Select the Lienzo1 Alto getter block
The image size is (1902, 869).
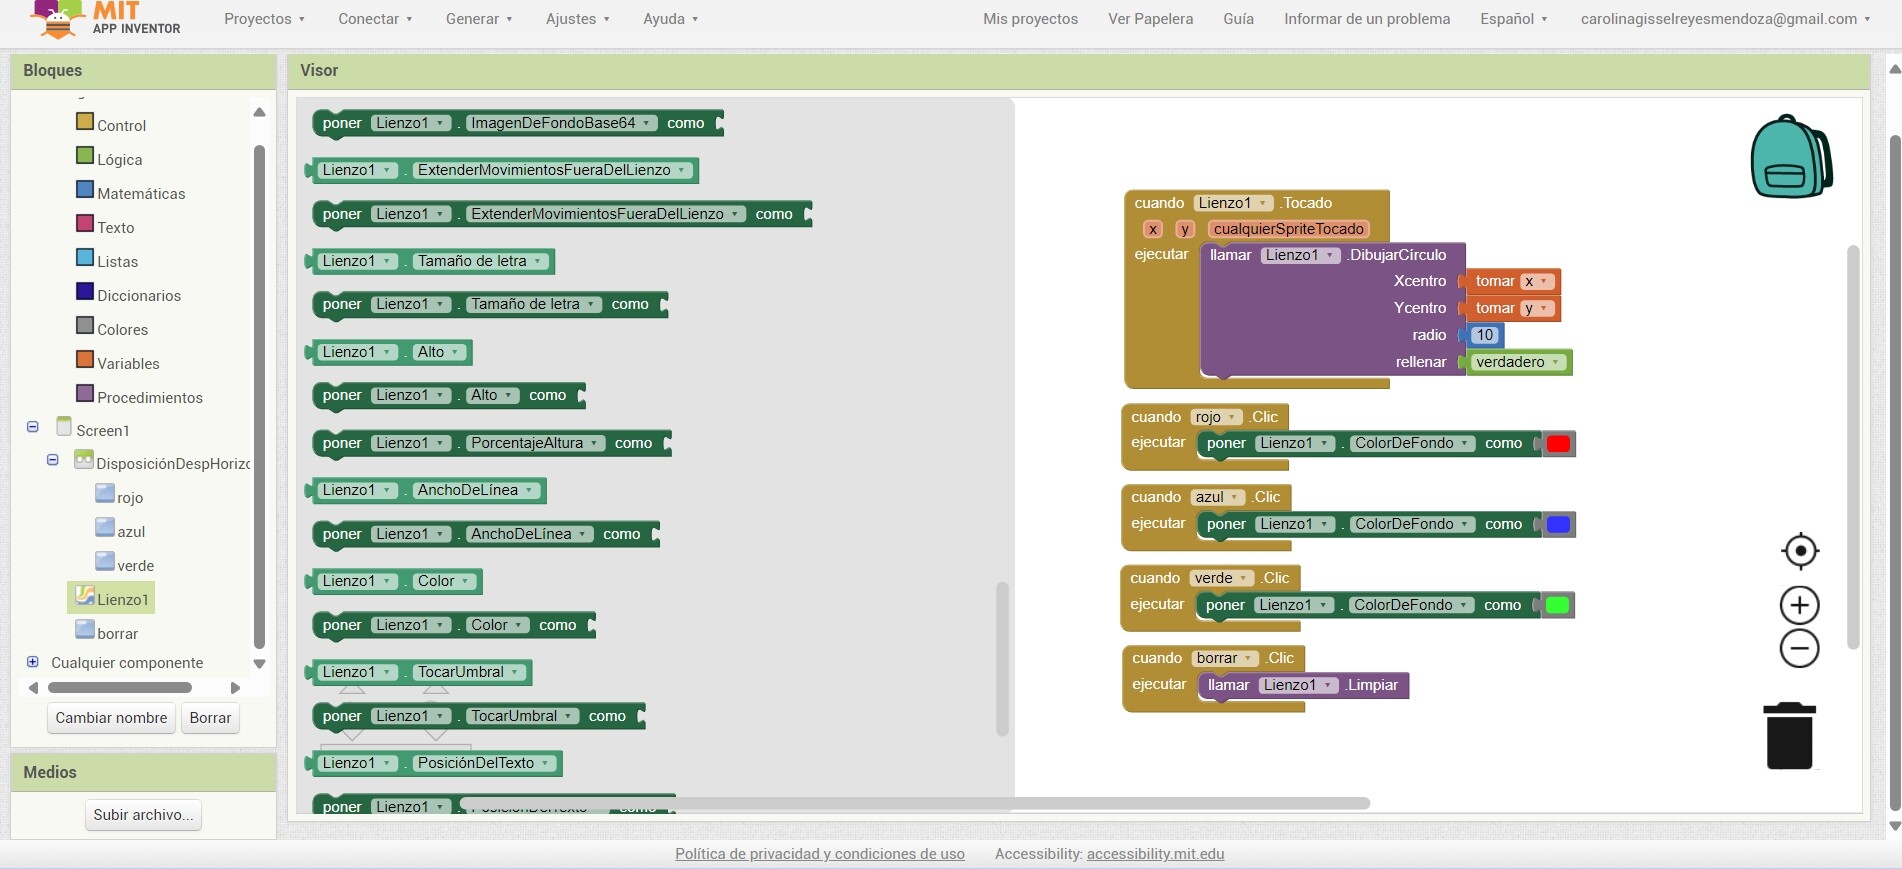389,352
